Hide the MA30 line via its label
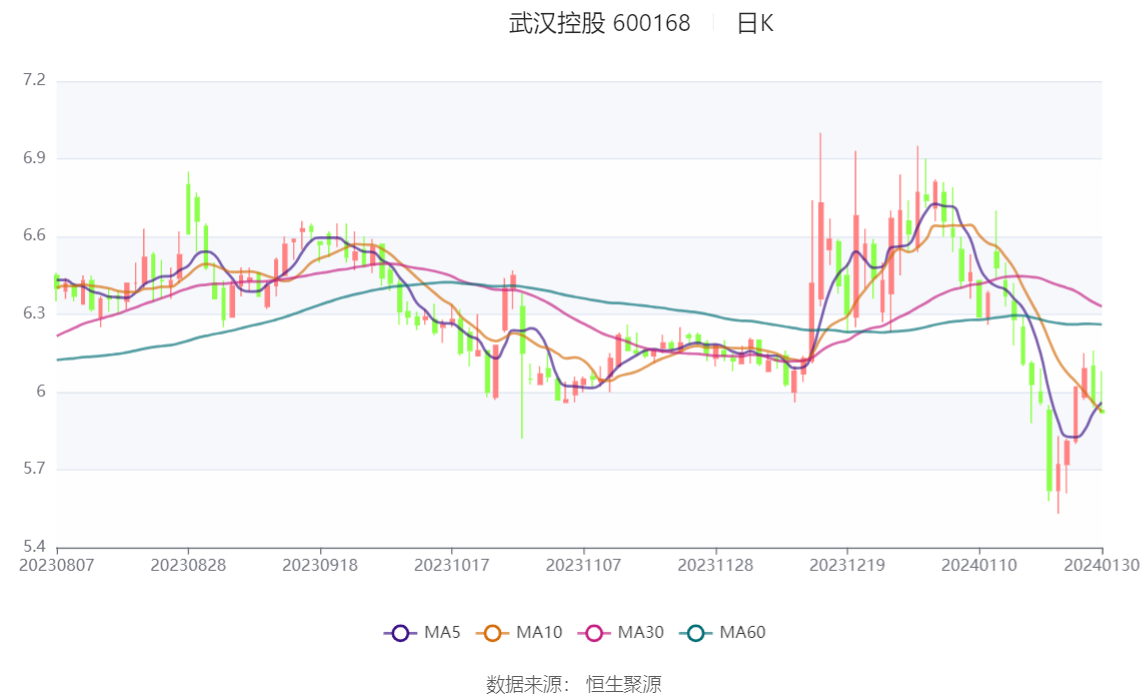This screenshot has height=699, width=1148. tap(641, 632)
